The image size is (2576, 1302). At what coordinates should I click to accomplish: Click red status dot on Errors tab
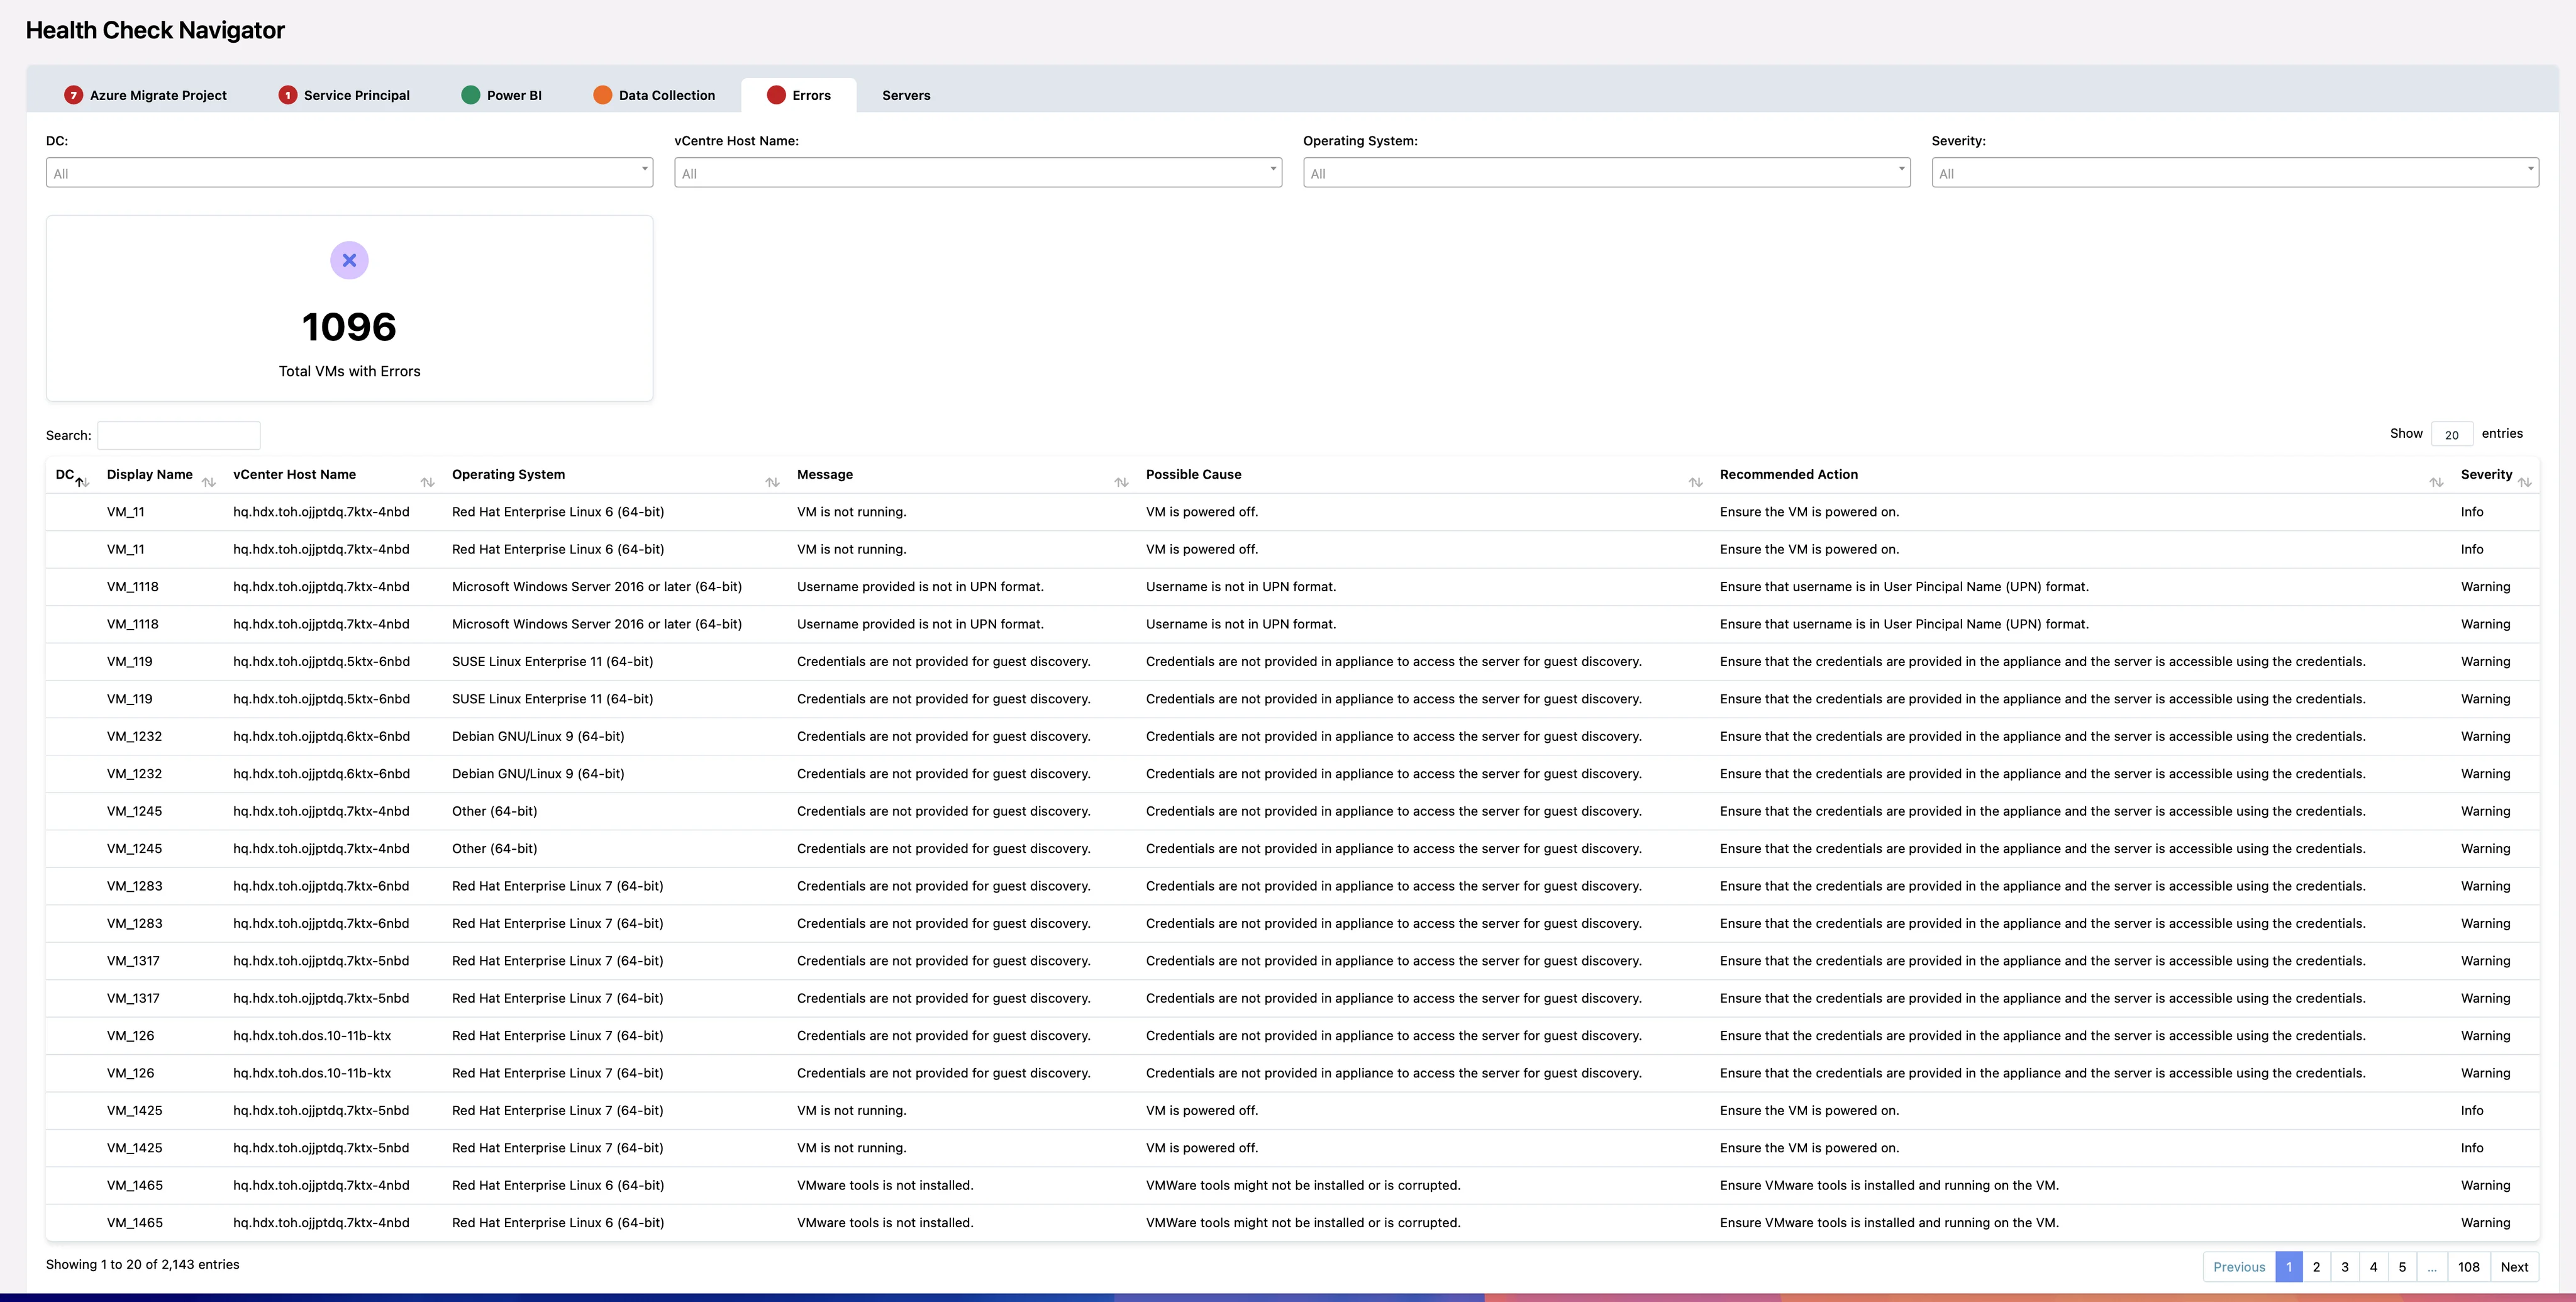[x=776, y=95]
